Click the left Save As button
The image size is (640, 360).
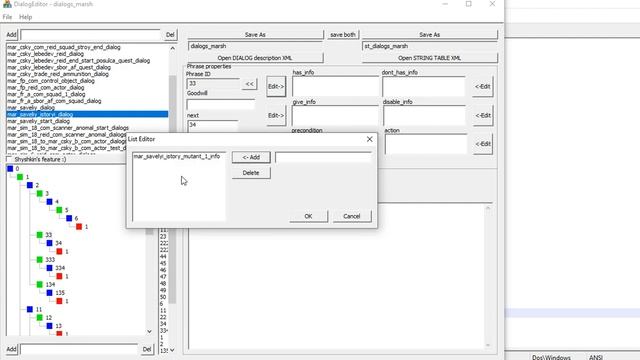[255, 35]
